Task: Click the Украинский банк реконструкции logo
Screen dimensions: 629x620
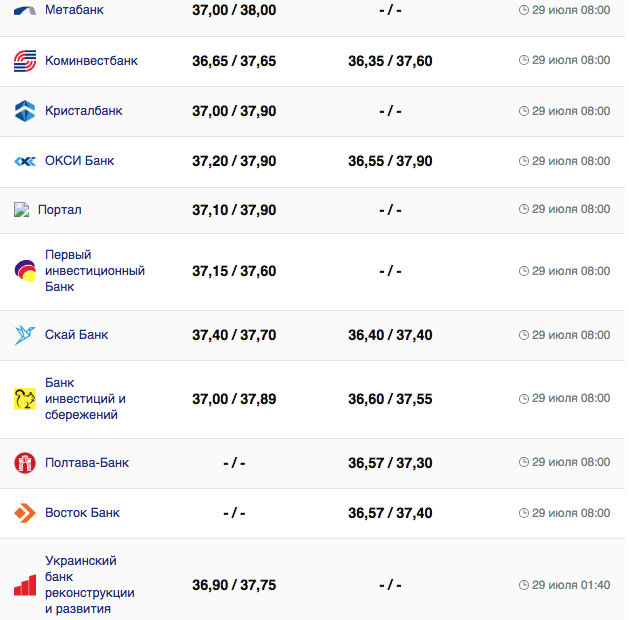Action: tap(25, 585)
